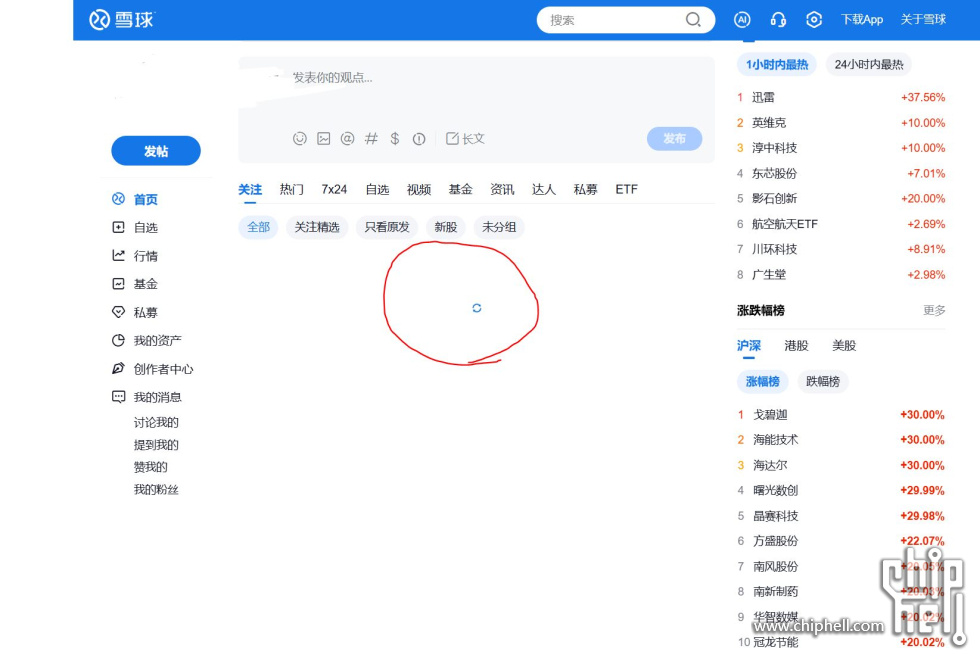Viewport: 980px width, 661px height.
Task: Click the 我的资产 pie icon
Action: pos(118,340)
